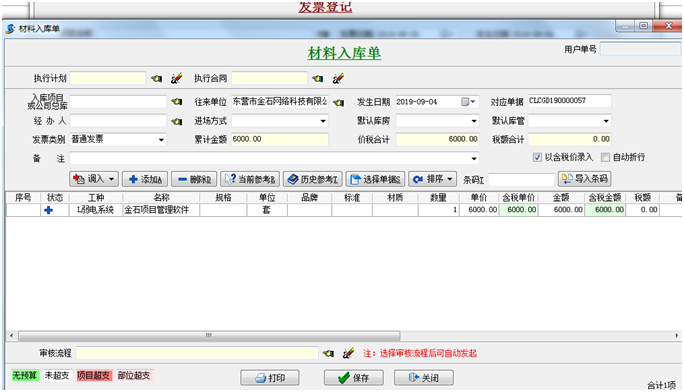Viewport: 684px width, 392px height.
Task: Click the lookup icon beside 经办人 field
Action: click(177, 121)
